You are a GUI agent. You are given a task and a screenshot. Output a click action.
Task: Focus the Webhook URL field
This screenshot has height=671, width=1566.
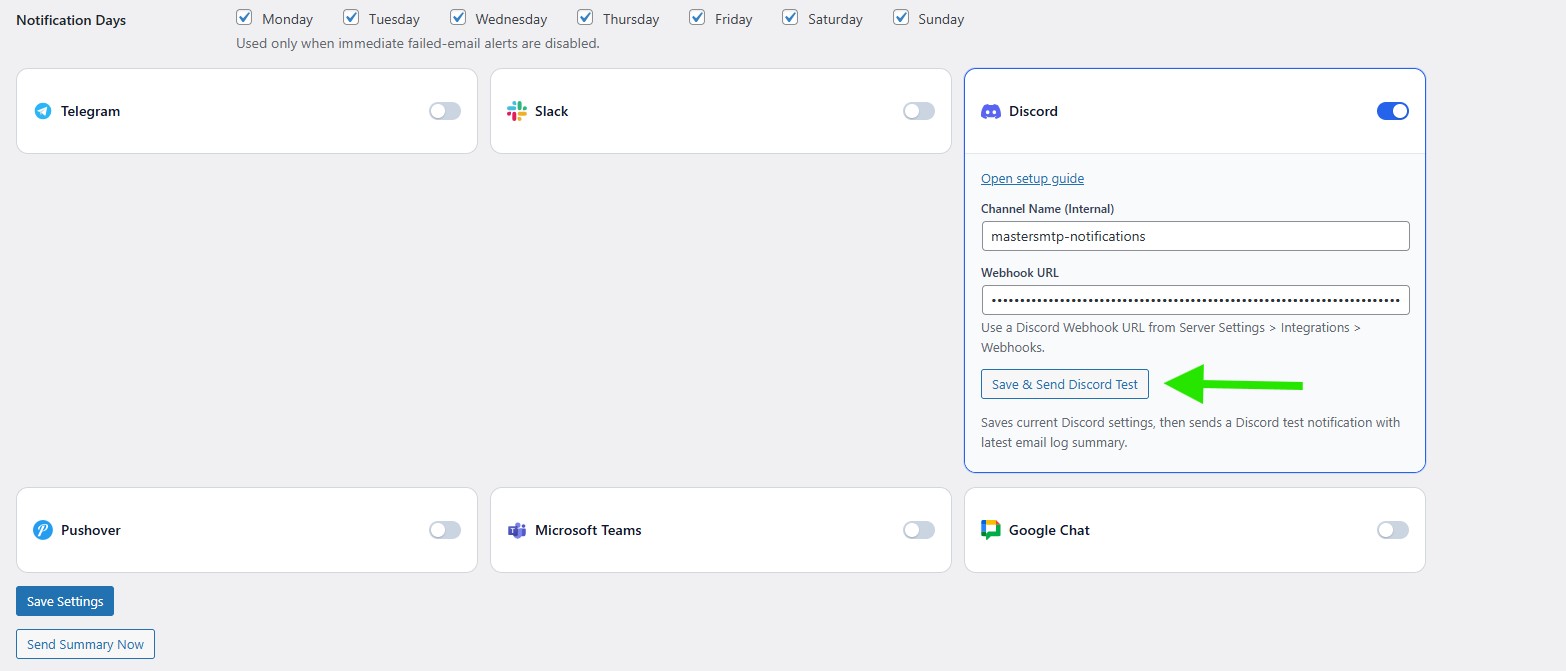1196,300
